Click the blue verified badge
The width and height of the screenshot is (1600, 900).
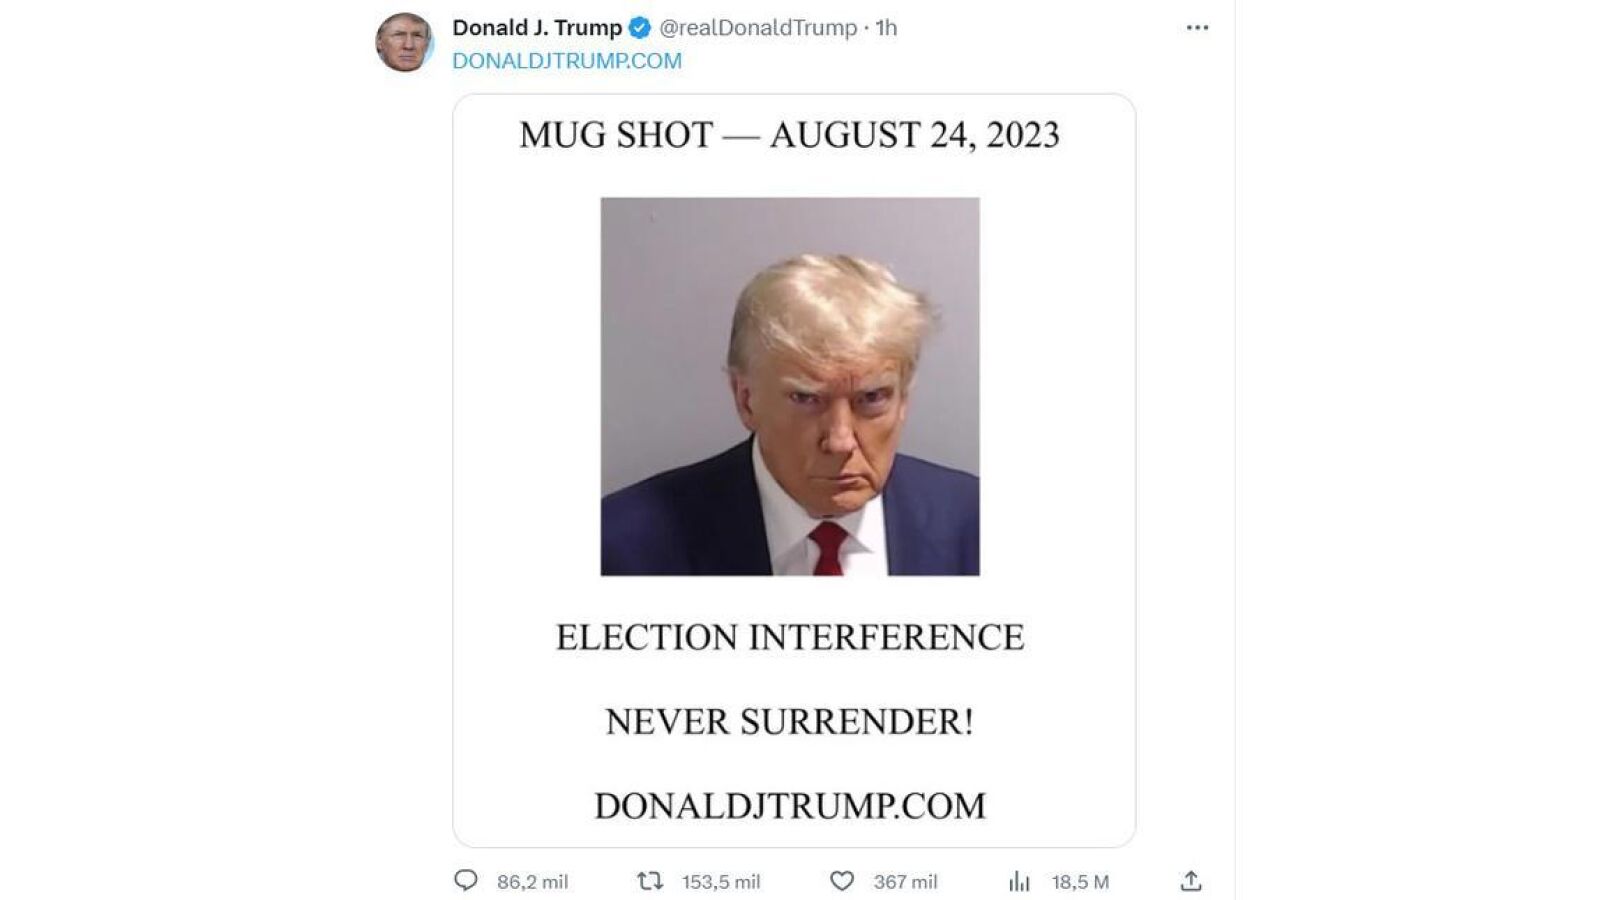tap(640, 28)
